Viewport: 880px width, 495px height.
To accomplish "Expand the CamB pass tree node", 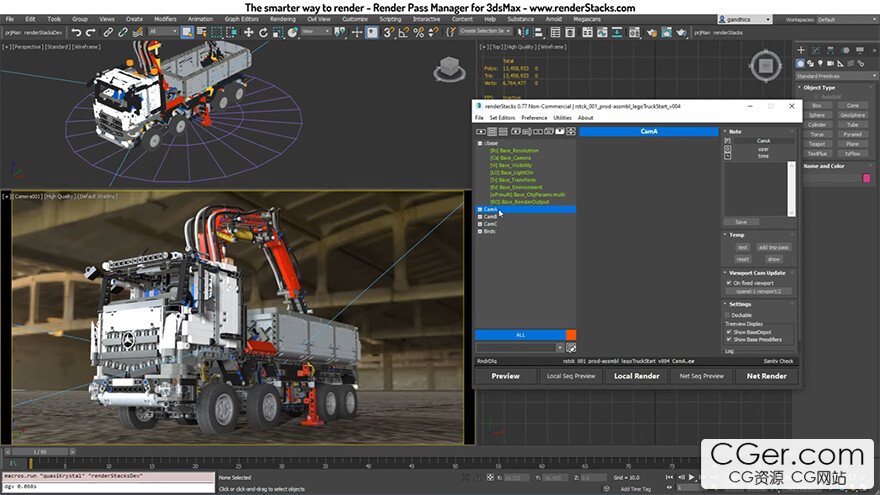I will (x=480, y=217).
